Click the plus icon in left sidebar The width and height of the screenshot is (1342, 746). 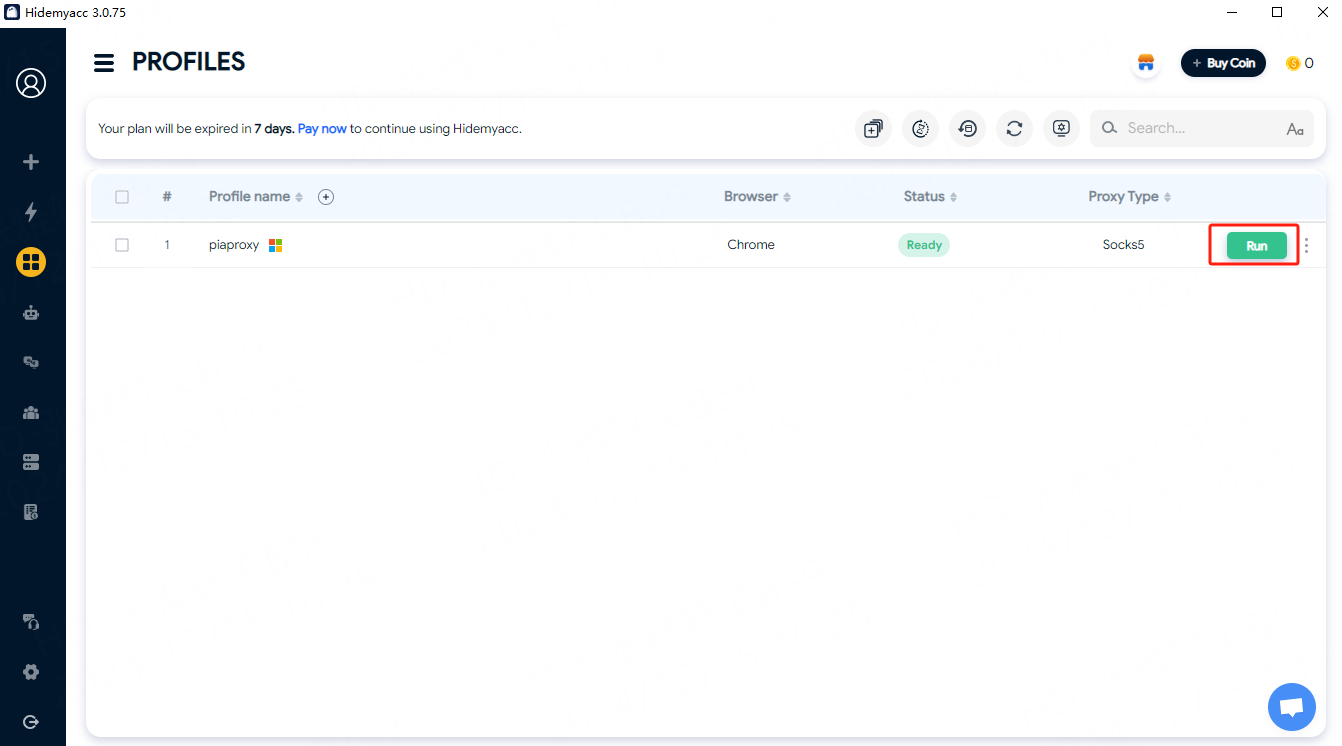point(31,162)
